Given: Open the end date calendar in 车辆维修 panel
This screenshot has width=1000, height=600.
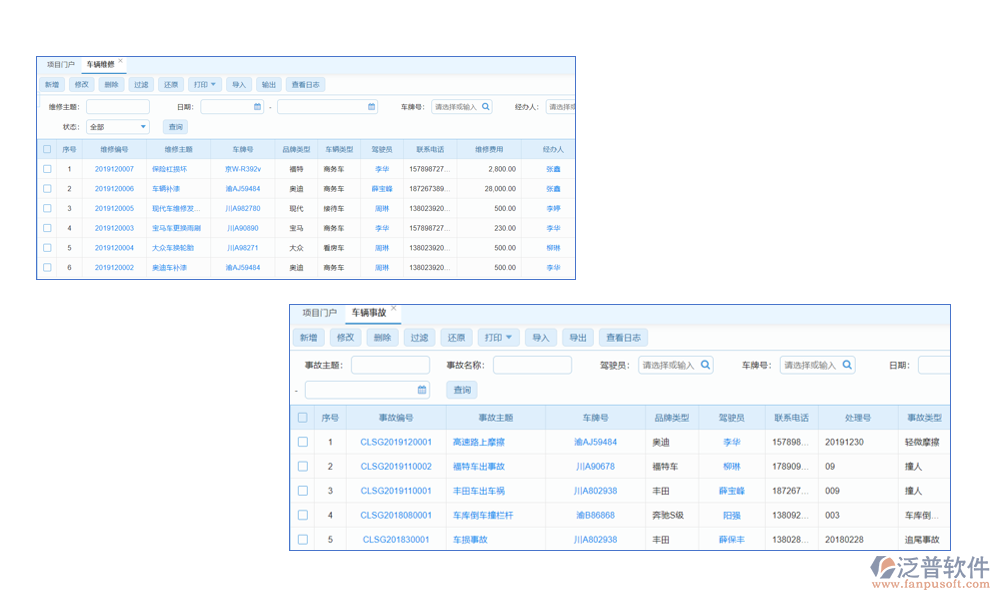Looking at the screenshot, I should pyautogui.click(x=371, y=106).
